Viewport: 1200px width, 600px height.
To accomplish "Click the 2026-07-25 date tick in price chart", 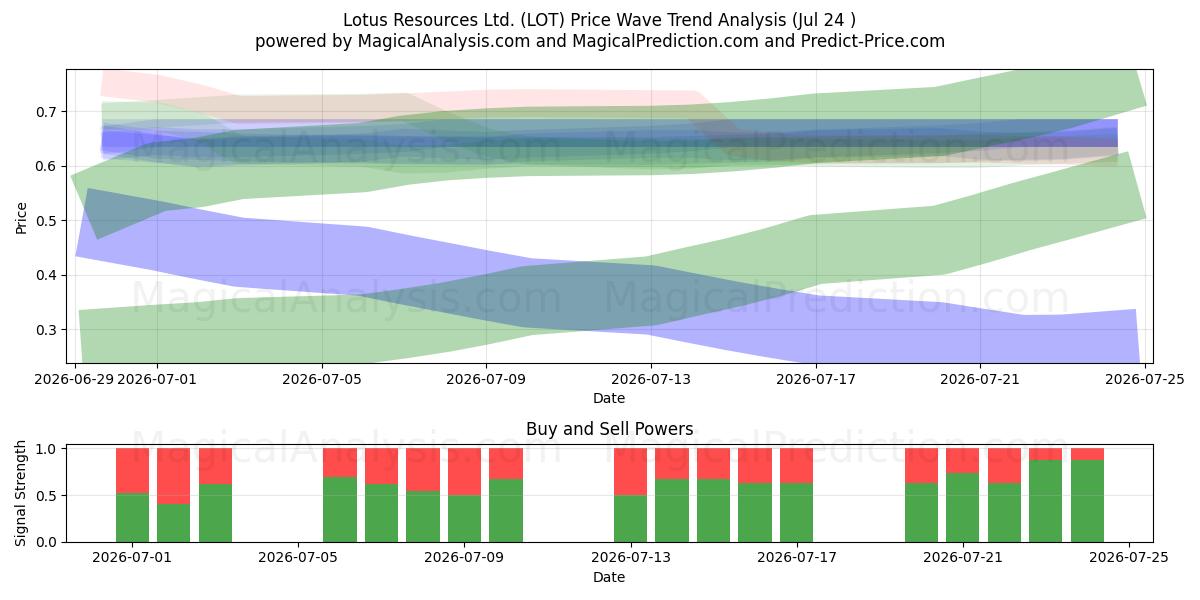I will pos(1145,379).
